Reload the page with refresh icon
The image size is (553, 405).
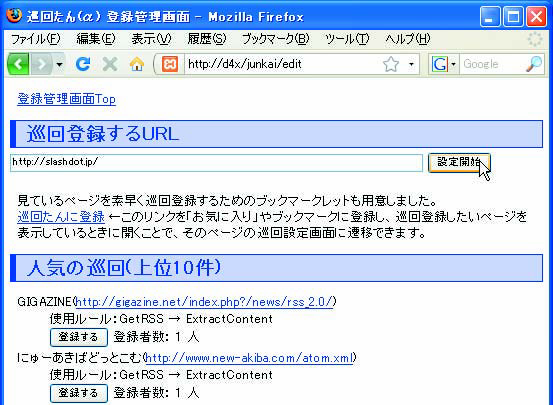click(83, 64)
